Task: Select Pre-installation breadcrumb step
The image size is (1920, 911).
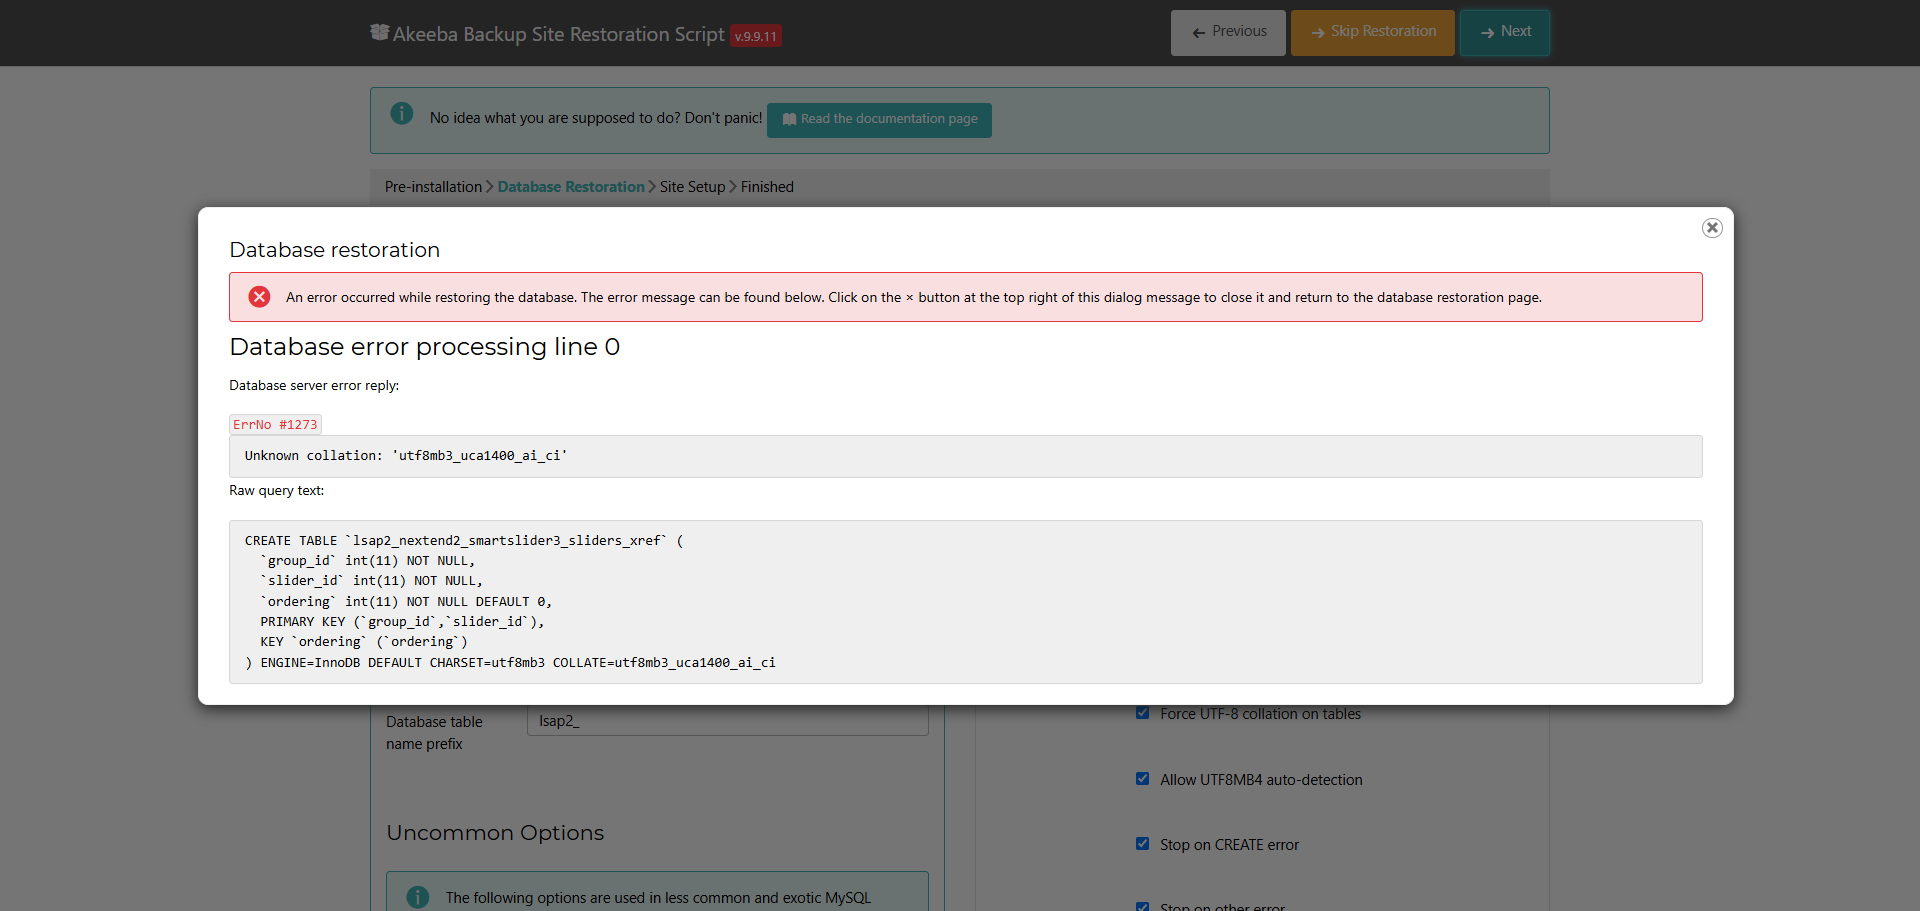Action: click(433, 187)
